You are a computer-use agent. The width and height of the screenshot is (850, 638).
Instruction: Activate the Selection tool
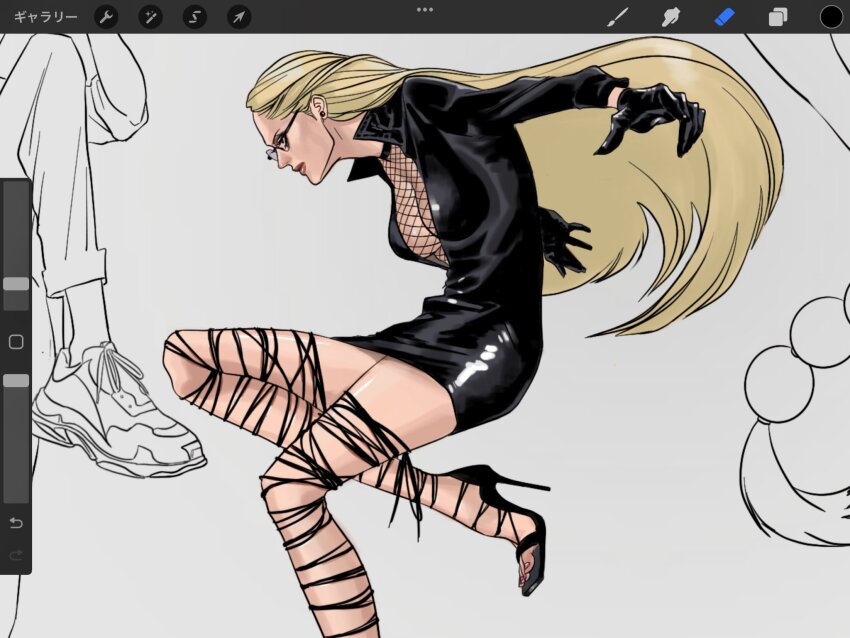tap(194, 16)
